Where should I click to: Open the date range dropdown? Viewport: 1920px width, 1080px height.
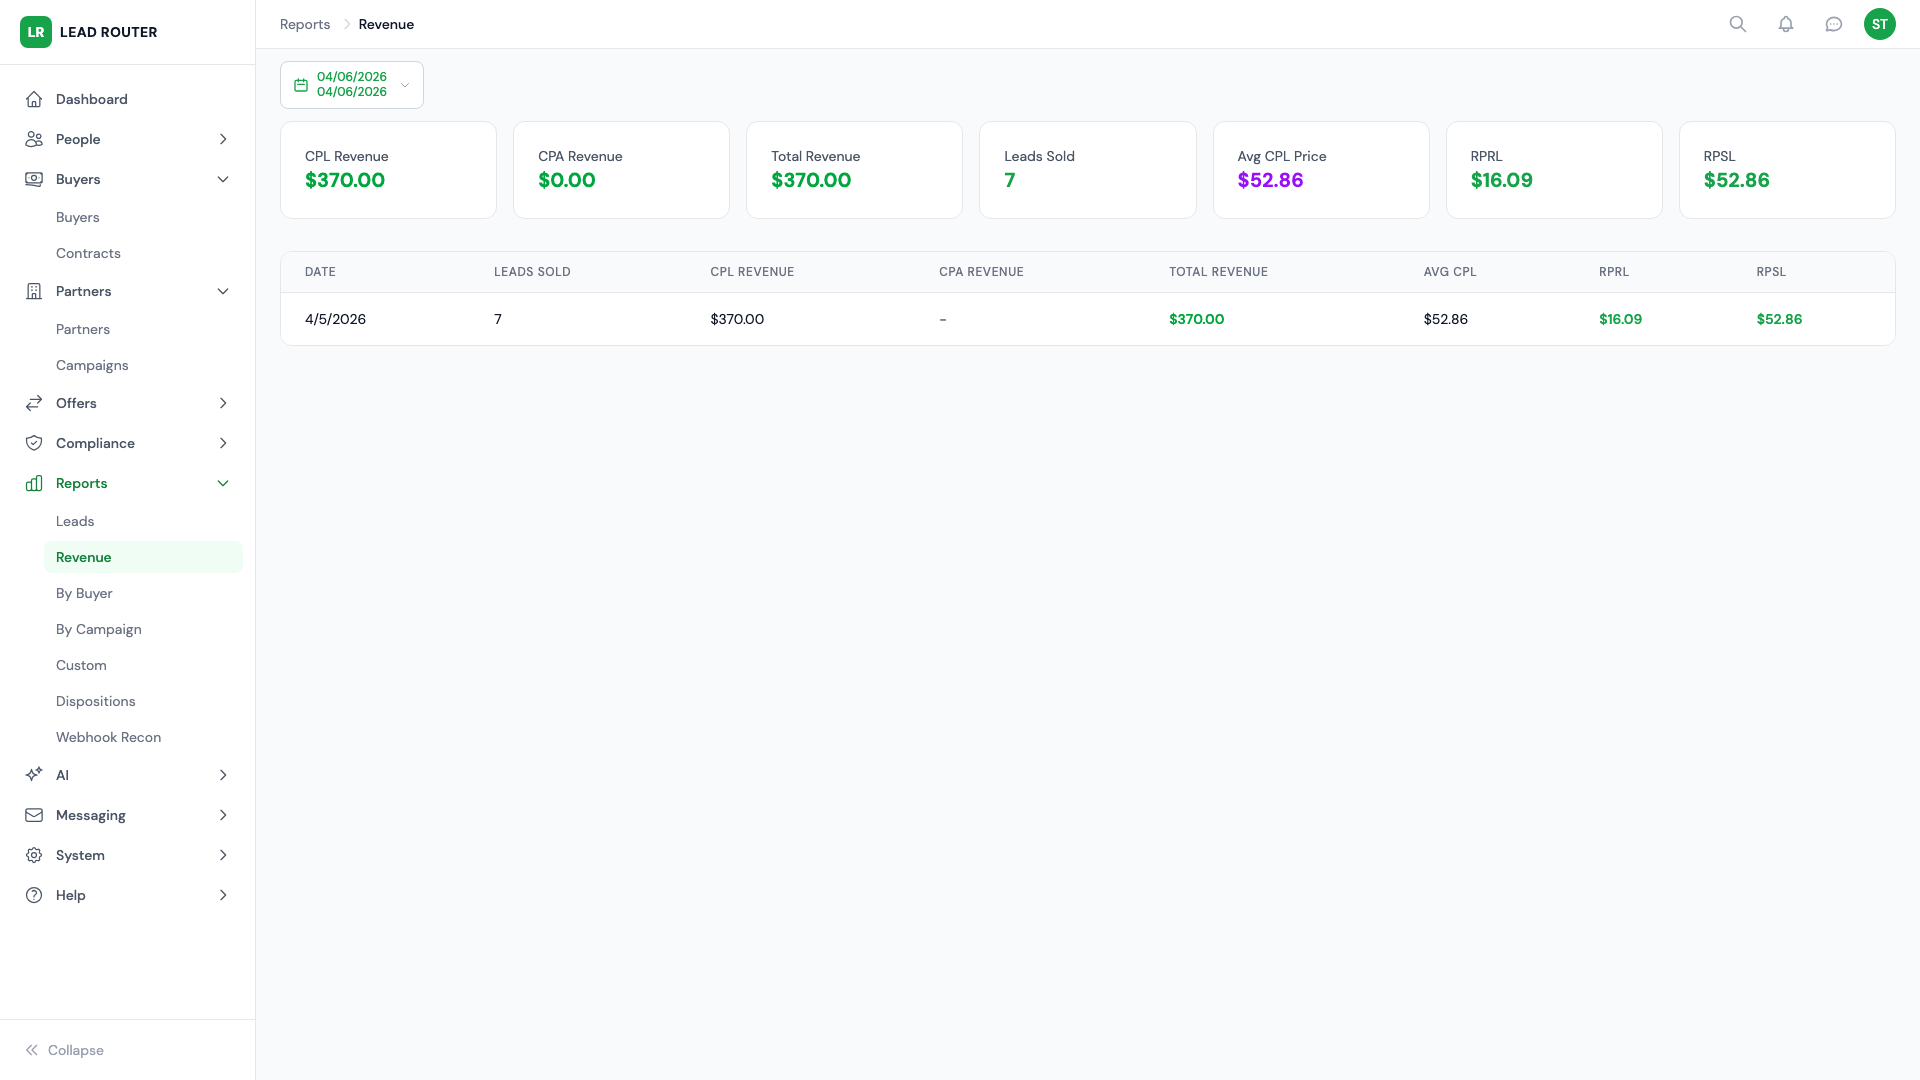pyautogui.click(x=405, y=85)
